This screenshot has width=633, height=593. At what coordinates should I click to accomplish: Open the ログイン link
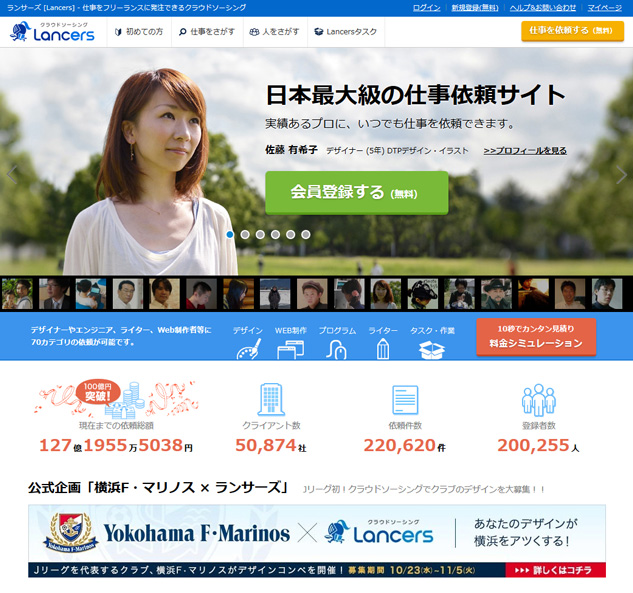[x=426, y=7]
